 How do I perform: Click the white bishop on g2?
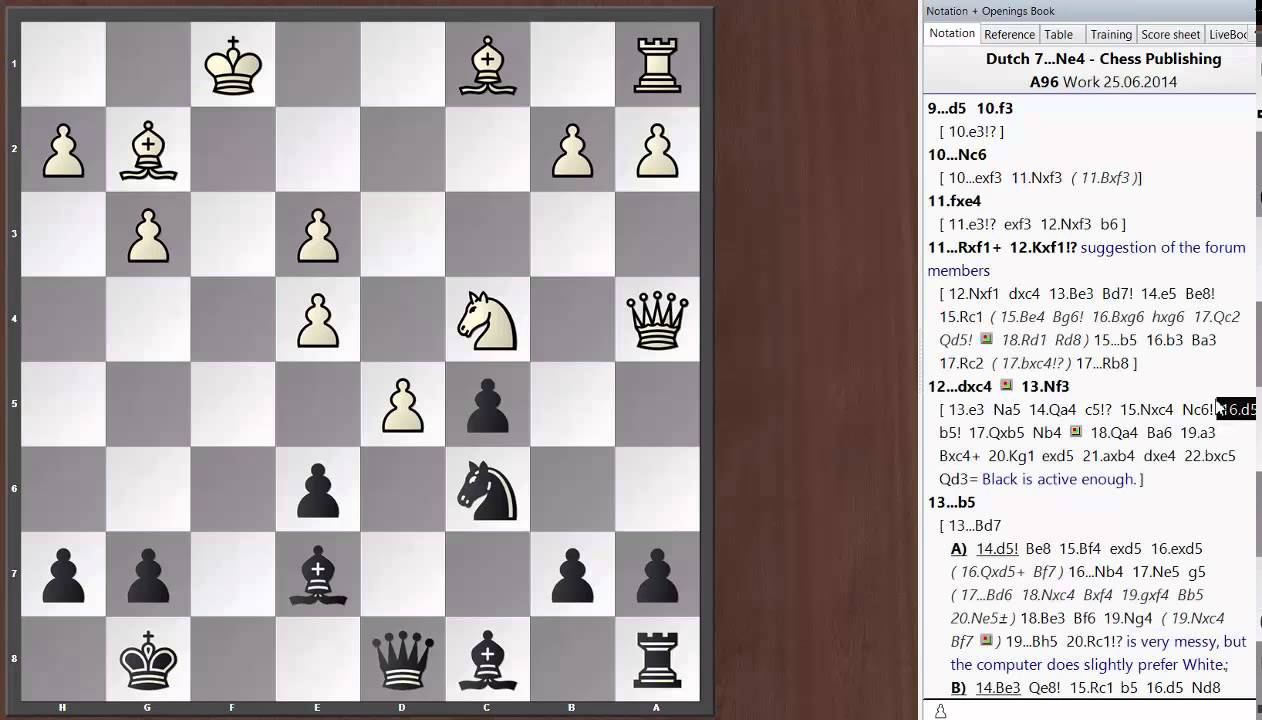pyautogui.click(x=147, y=148)
